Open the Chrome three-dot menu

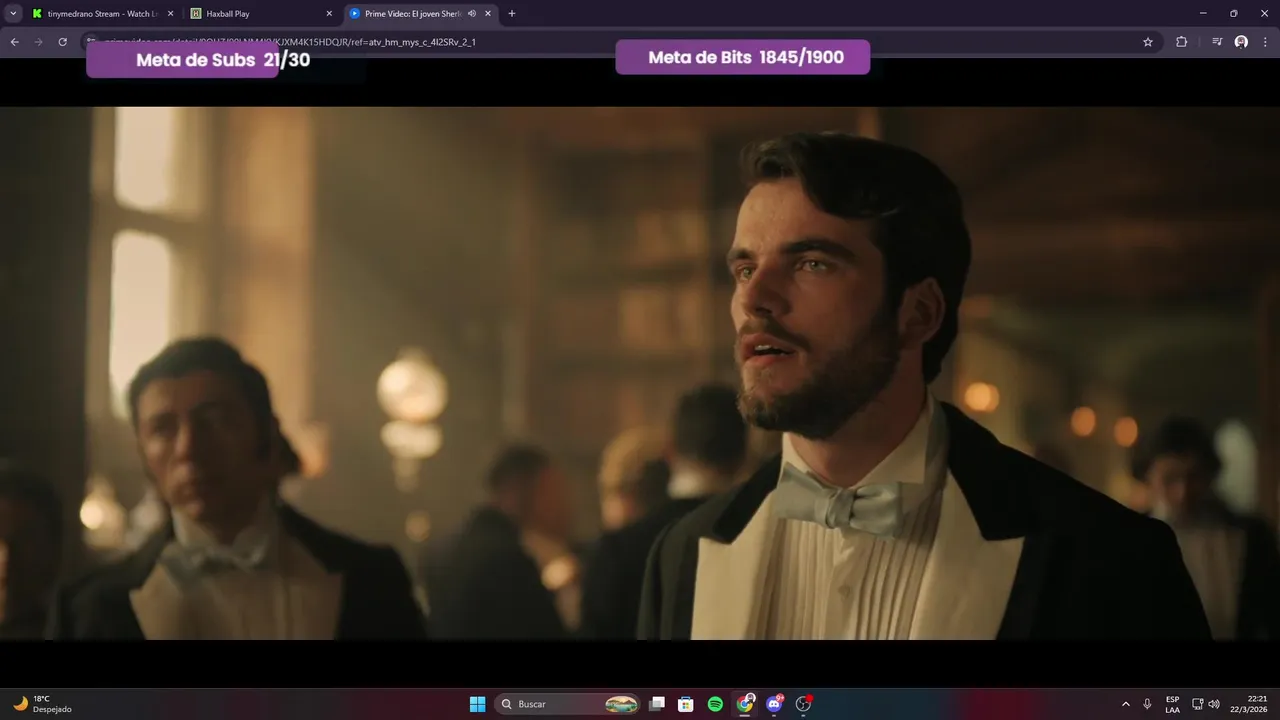pos(1265,42)
